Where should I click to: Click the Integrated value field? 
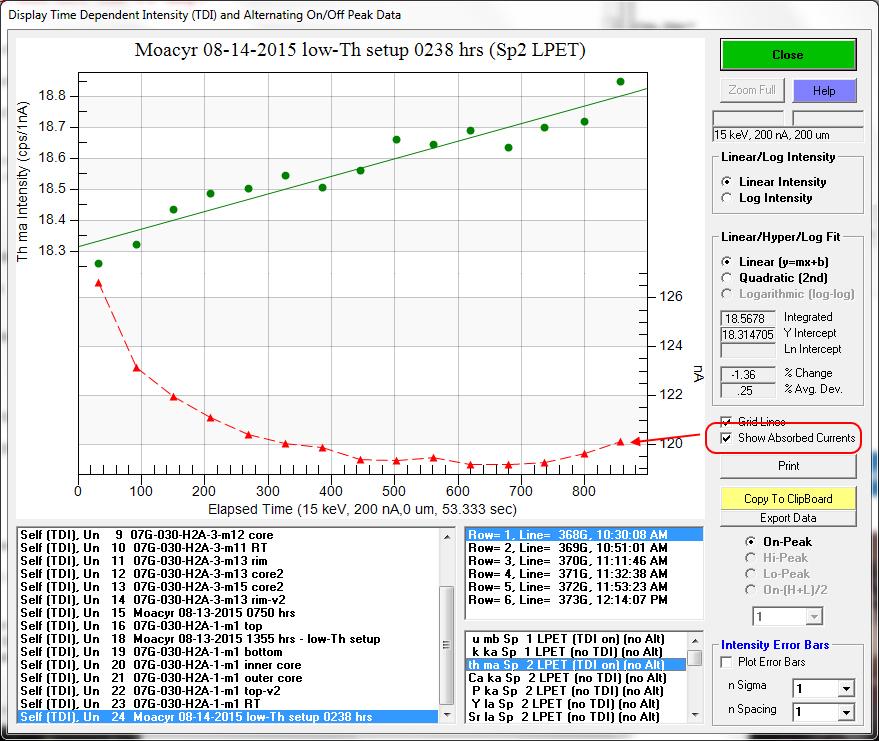[747, 318]
